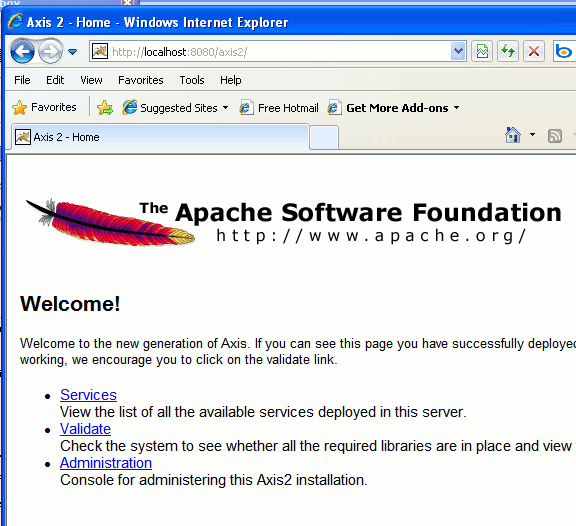This screenshot has height=526, width=576.
Task: Click the Suggested Sites button
Action: [x=171, y=108]
